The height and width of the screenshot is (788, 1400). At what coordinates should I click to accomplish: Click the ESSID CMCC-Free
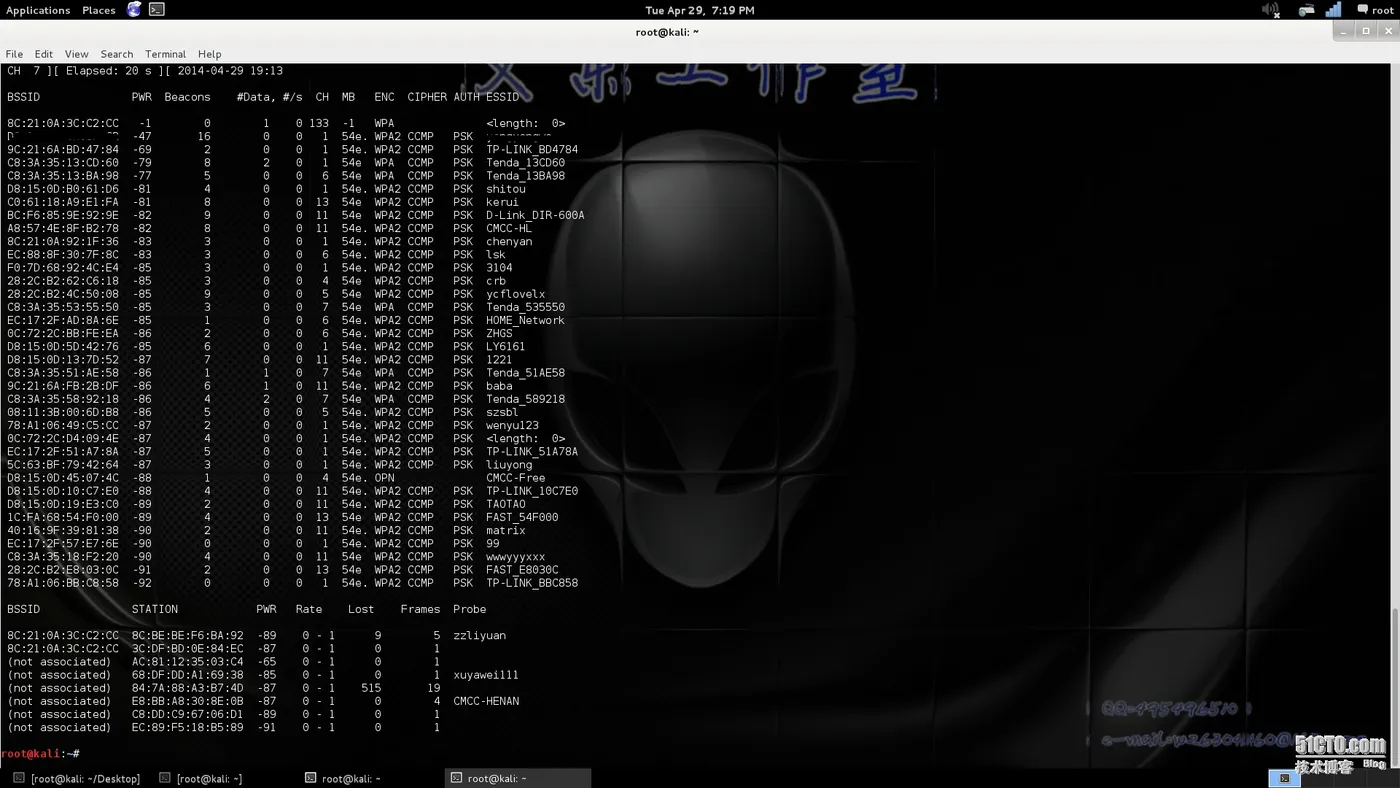516,478
